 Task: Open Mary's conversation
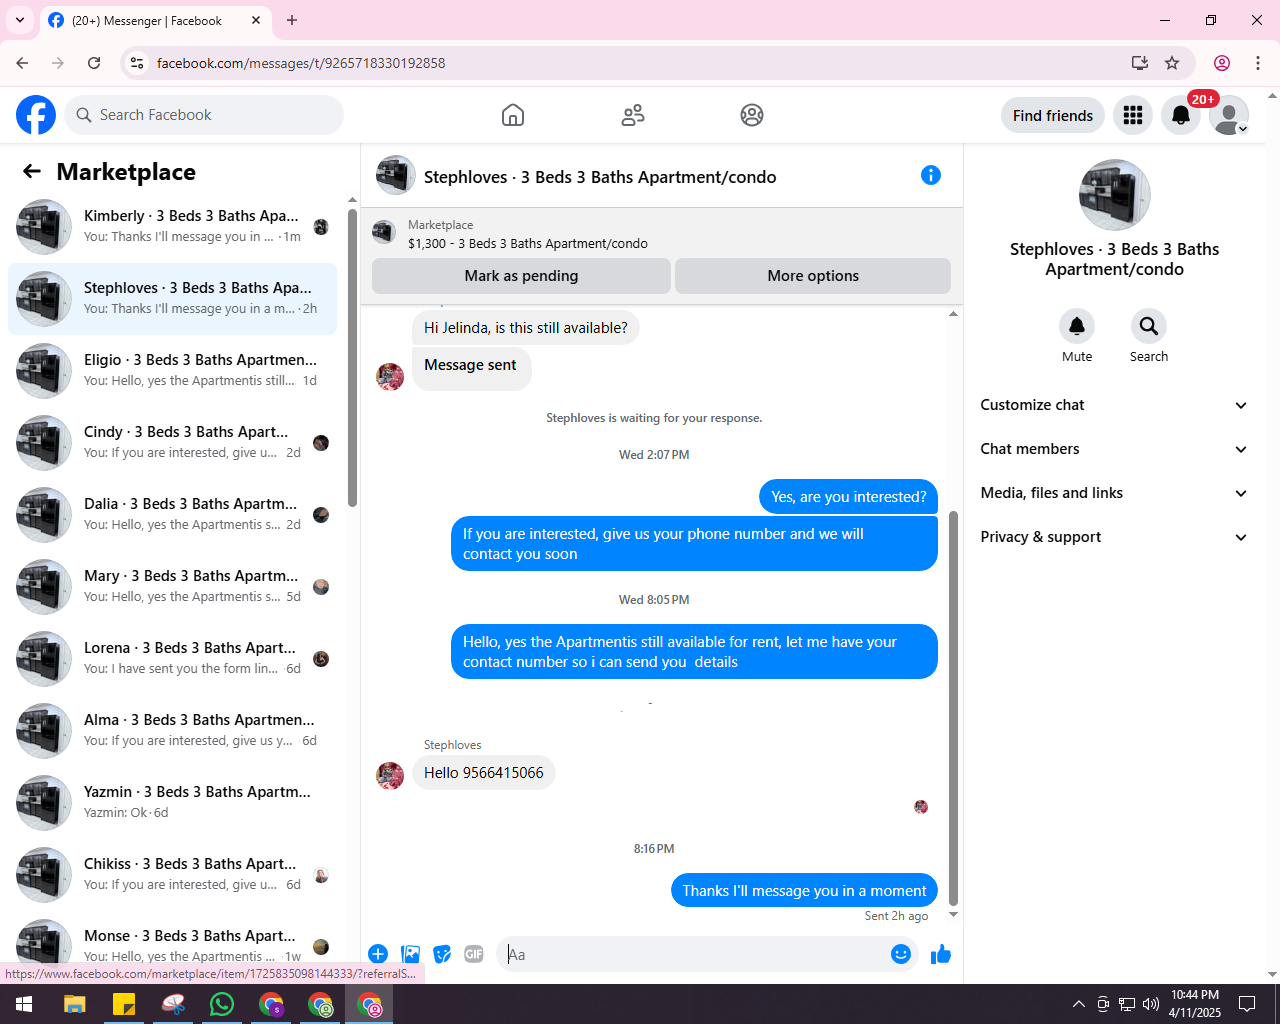click(172, 587)
